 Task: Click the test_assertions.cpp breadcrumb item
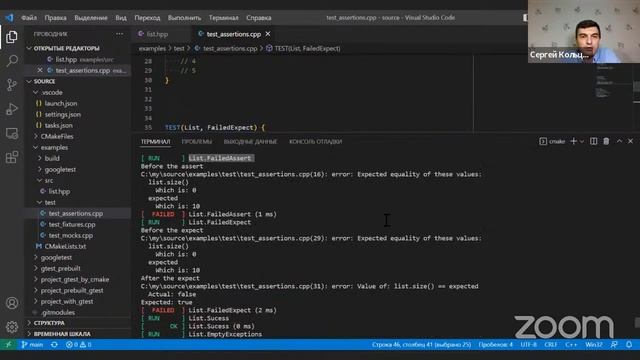[230, 48]
